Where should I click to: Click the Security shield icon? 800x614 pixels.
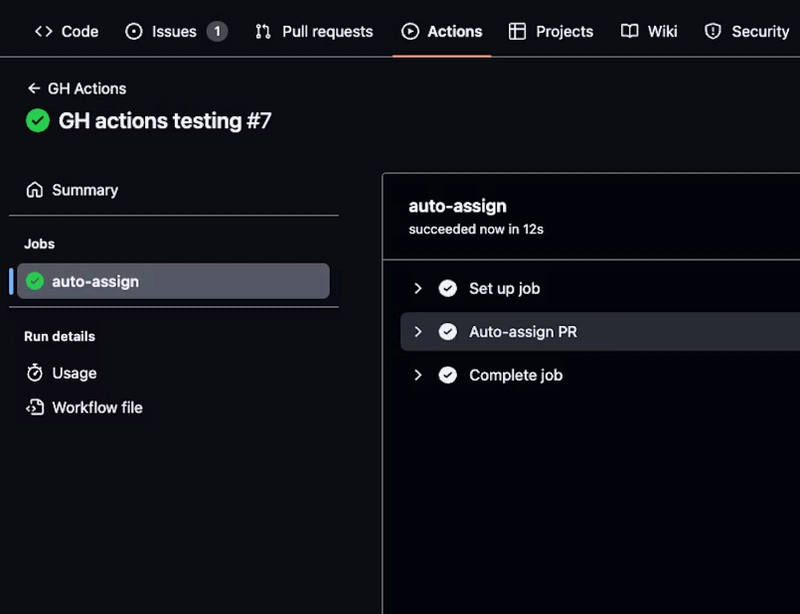[x=713, y=32]
